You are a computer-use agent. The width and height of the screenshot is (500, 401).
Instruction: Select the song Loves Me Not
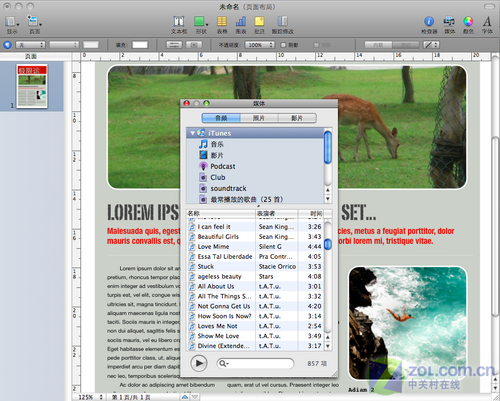point(255,326)
